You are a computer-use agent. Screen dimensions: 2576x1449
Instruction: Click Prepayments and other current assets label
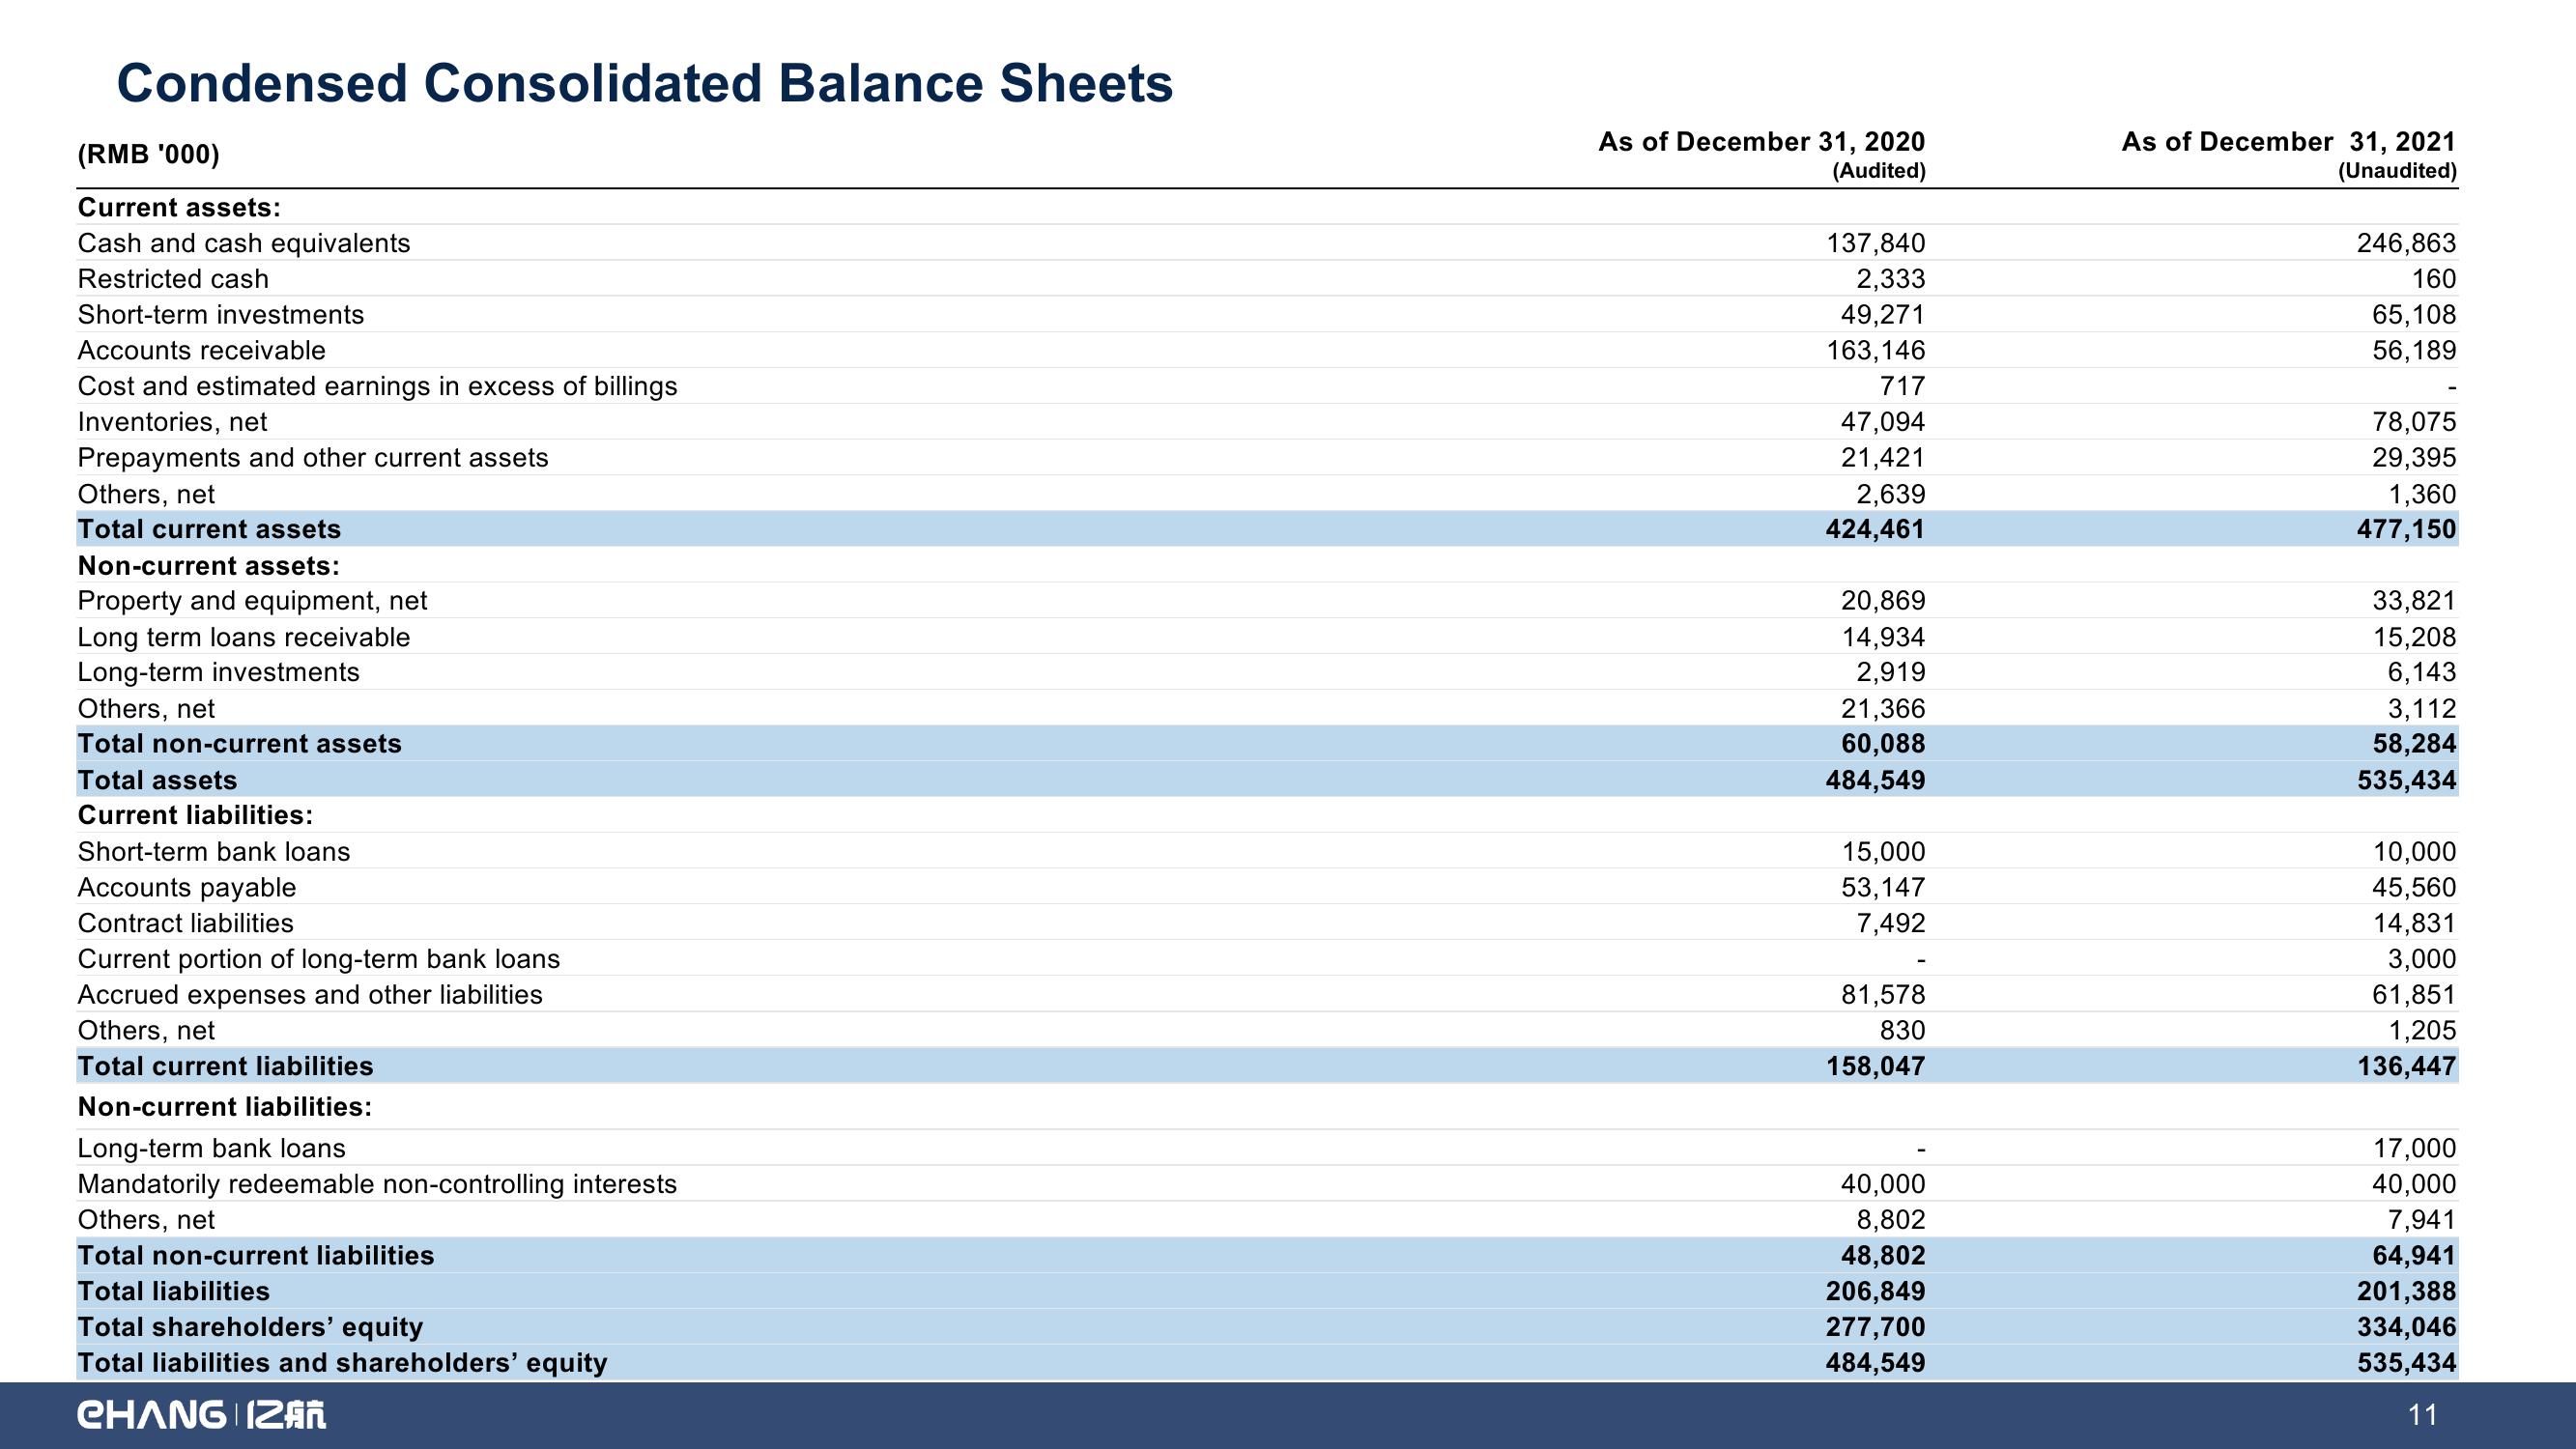pos(313,458)
